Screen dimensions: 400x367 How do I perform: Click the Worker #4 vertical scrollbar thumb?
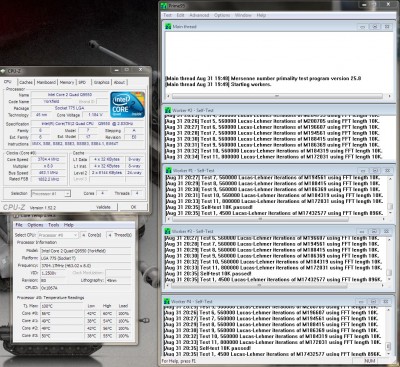[388, 346]
